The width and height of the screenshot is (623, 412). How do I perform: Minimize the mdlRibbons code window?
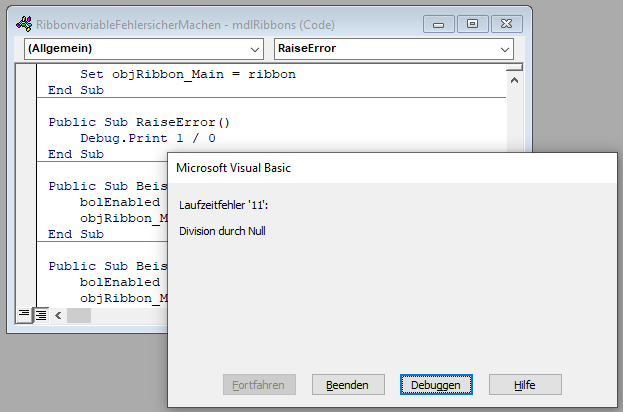point(437,23)
